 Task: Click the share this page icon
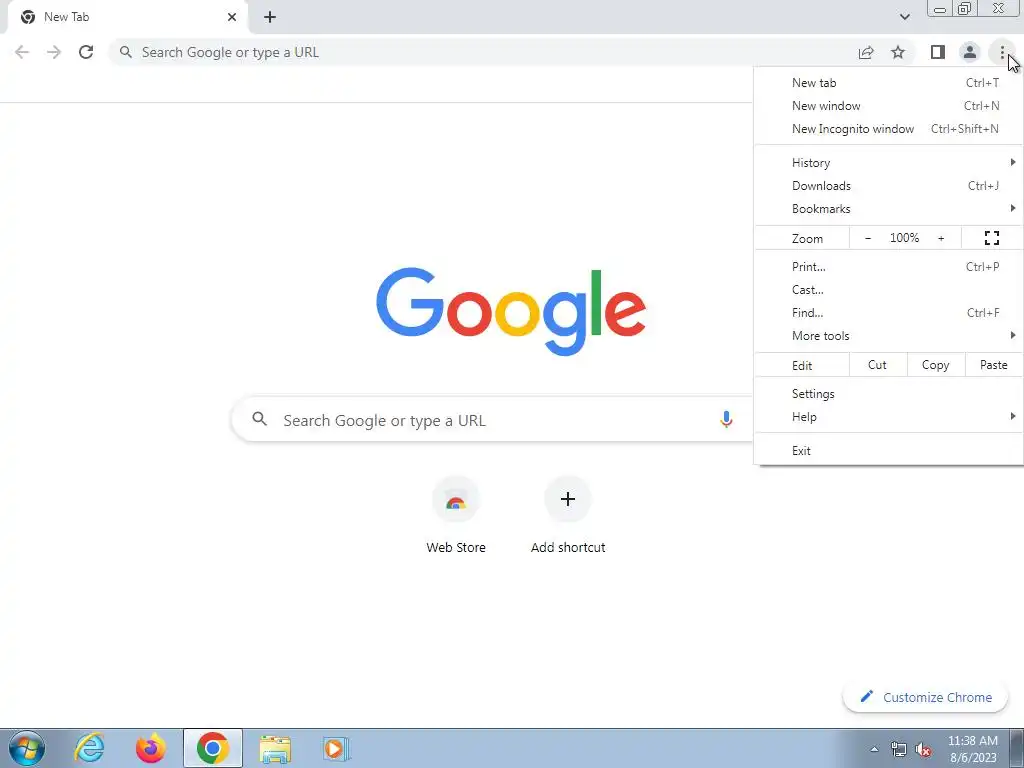click(866, 52)
